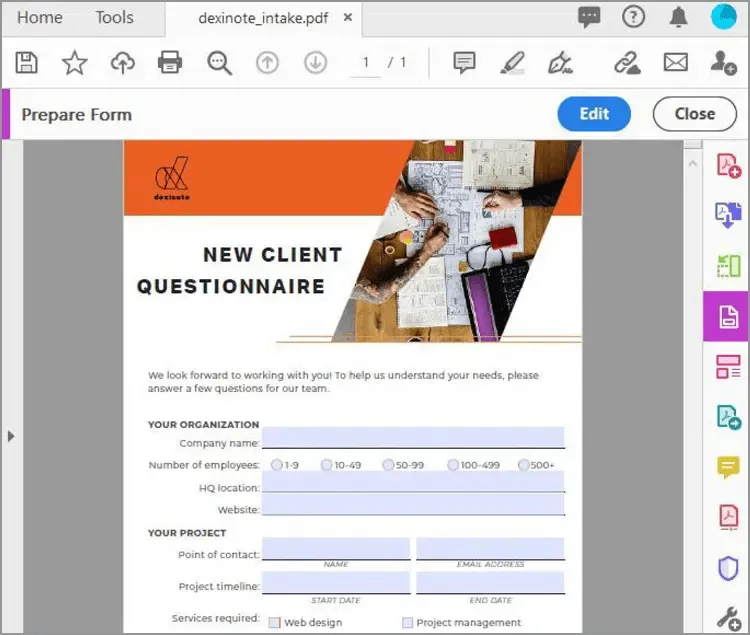Select the purple Prepare Form sidebar tool
750x635 pixels.
(x=726, y=316)
